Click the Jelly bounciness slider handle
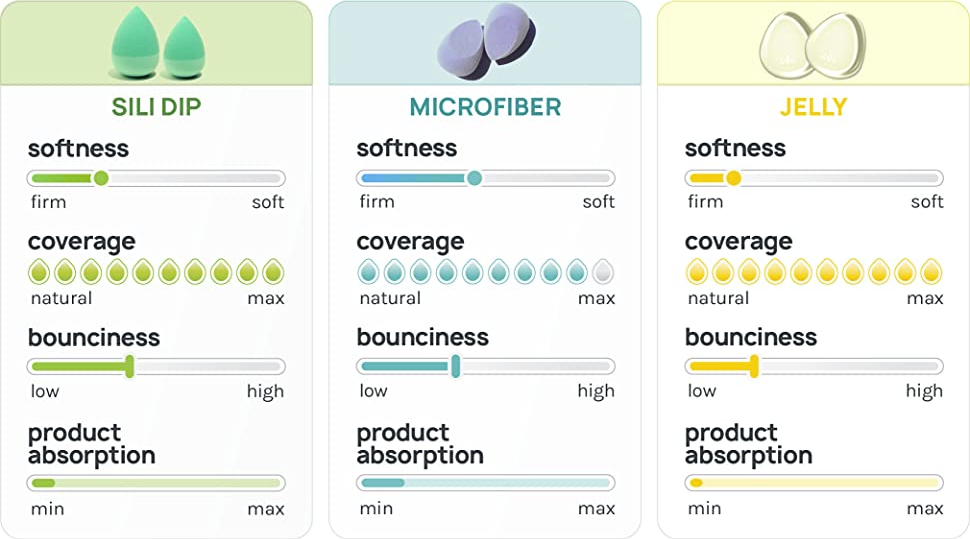The image size is (970, 539). click(754, 367)
